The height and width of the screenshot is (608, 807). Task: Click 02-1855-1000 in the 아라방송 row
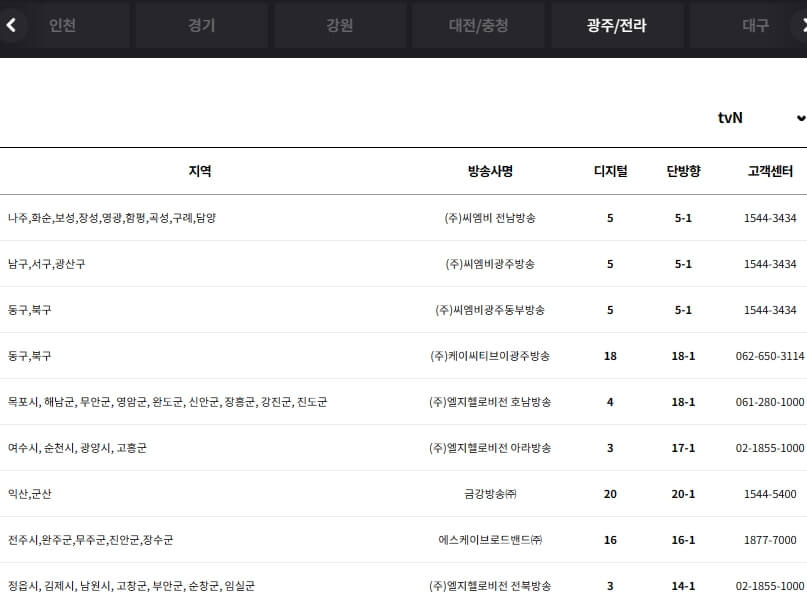click(x=770, y=448)
